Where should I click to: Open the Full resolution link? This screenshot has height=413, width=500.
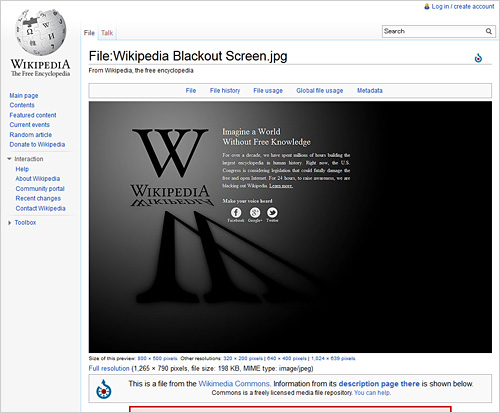click(109, 368)
